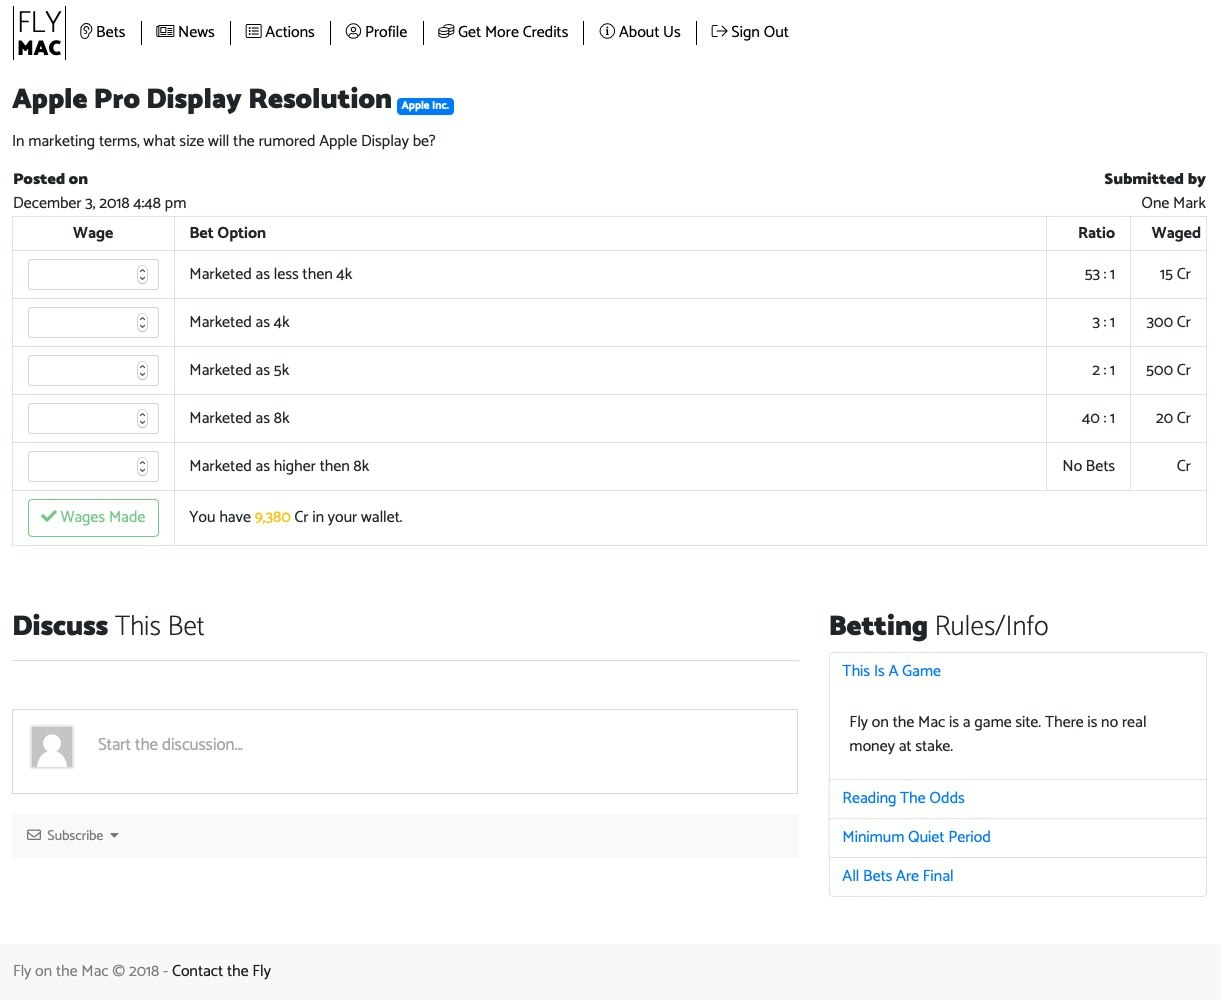
Task: Click the discussion comment input field
Action: [400, 745]
